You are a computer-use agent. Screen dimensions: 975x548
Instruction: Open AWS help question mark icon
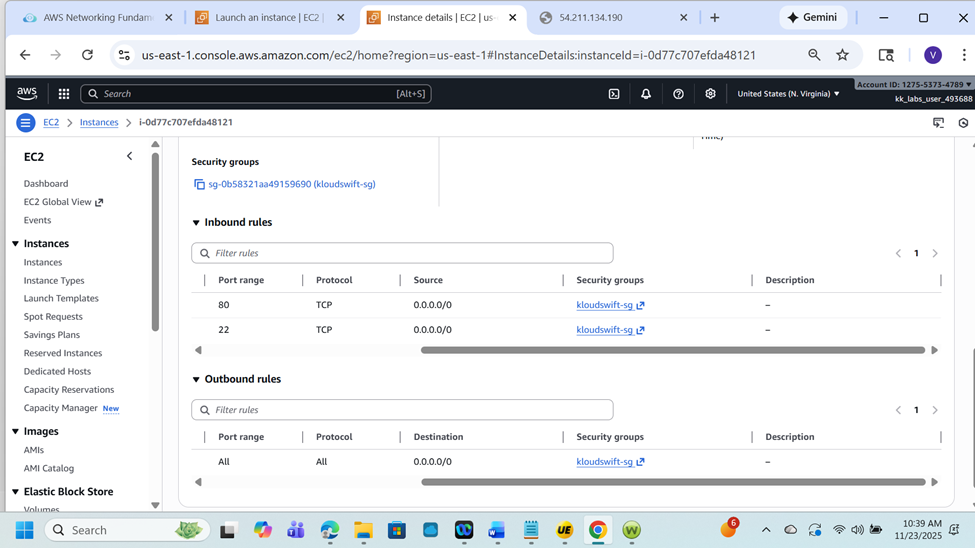(678, 94)
